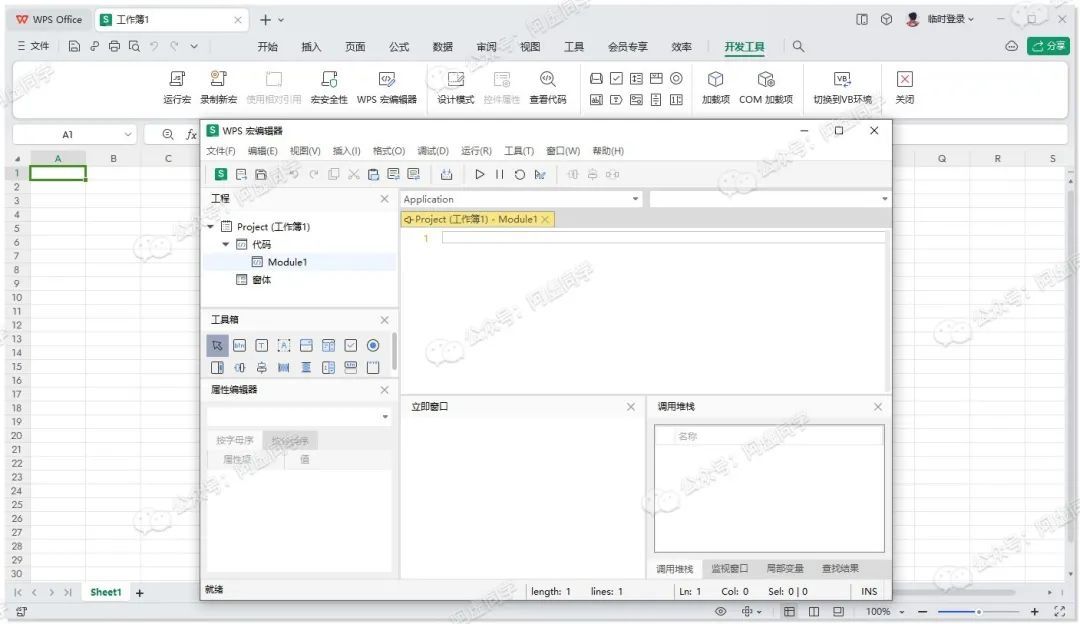Click the zoom slider in status bar
Viewport: 1080px width, 624px height.
point(978,611)
